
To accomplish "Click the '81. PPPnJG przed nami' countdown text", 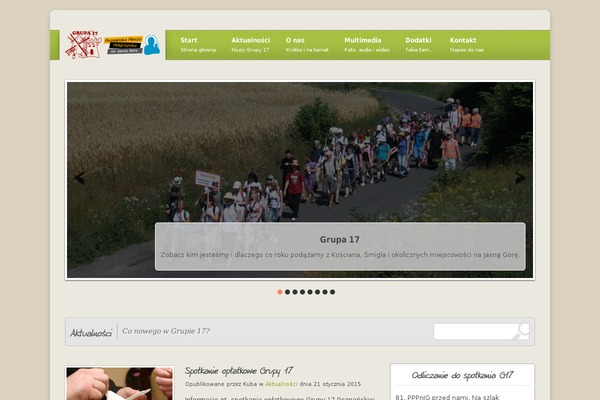I will pyautogui.click(x=447, y=397).
